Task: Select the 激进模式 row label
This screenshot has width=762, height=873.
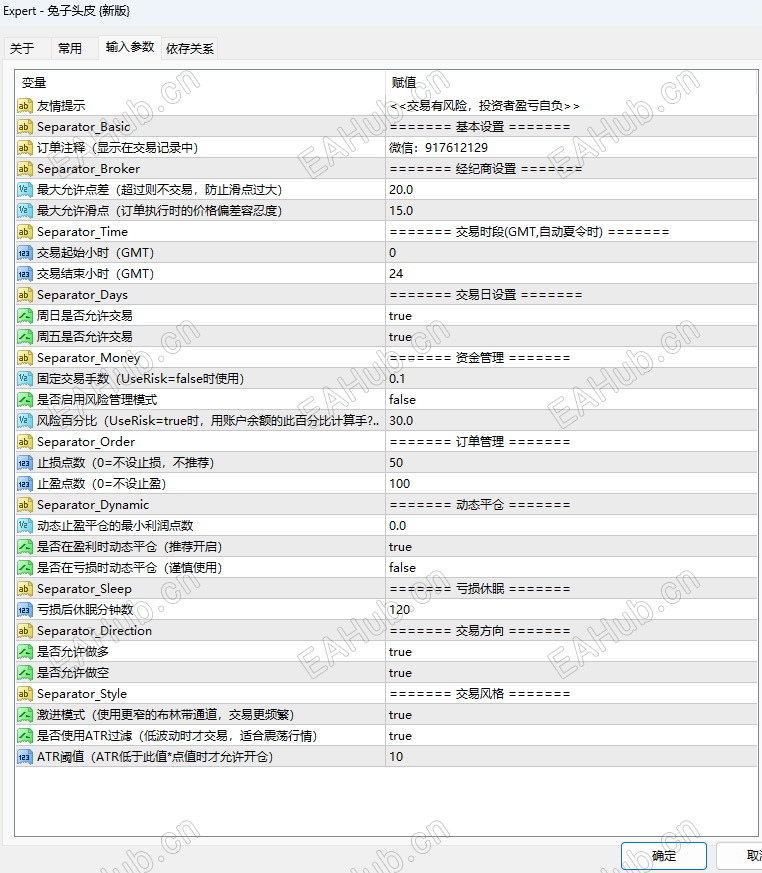Action: click(165, 715)
